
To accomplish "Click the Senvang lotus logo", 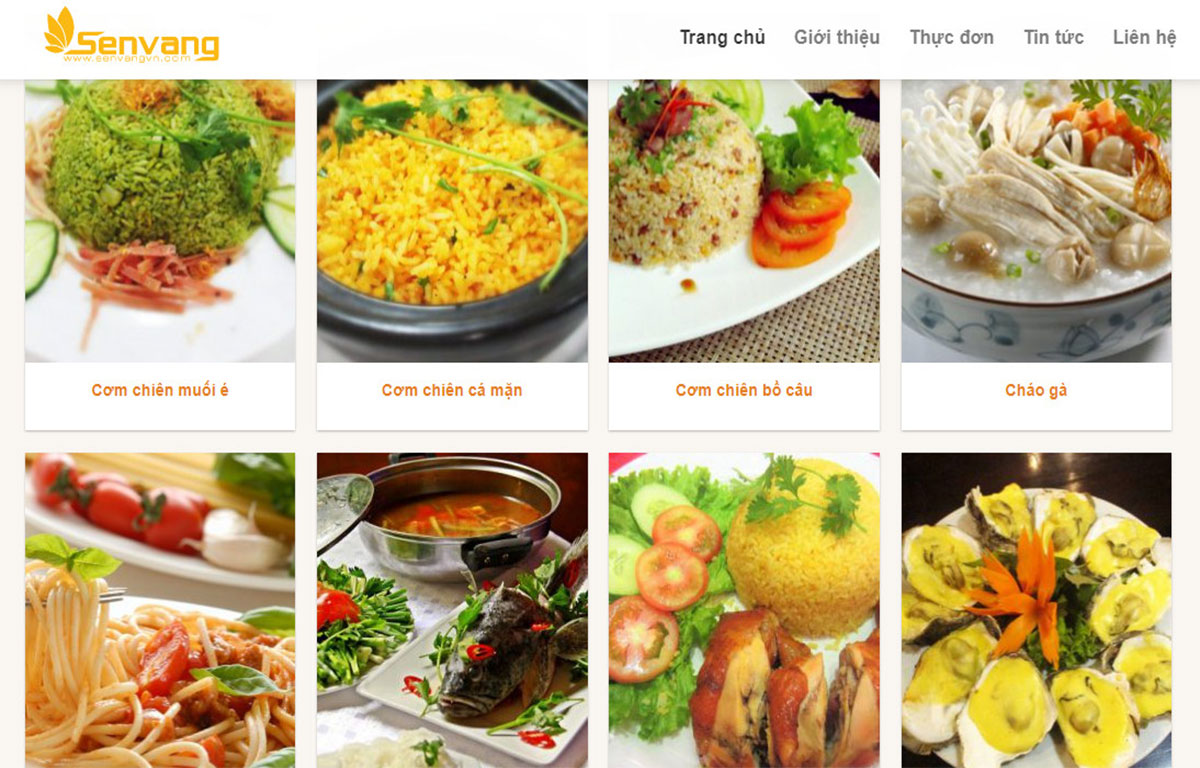I will [131, 36].
